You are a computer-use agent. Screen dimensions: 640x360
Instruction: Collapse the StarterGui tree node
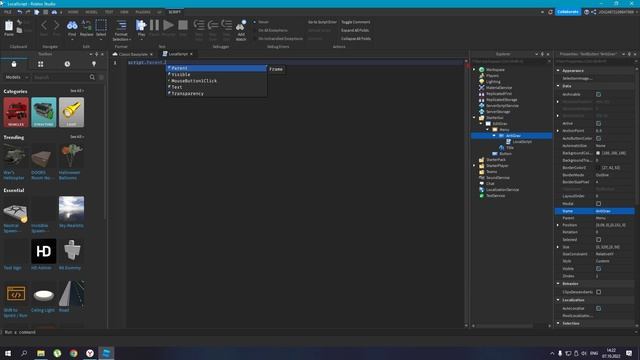point(474,118)
